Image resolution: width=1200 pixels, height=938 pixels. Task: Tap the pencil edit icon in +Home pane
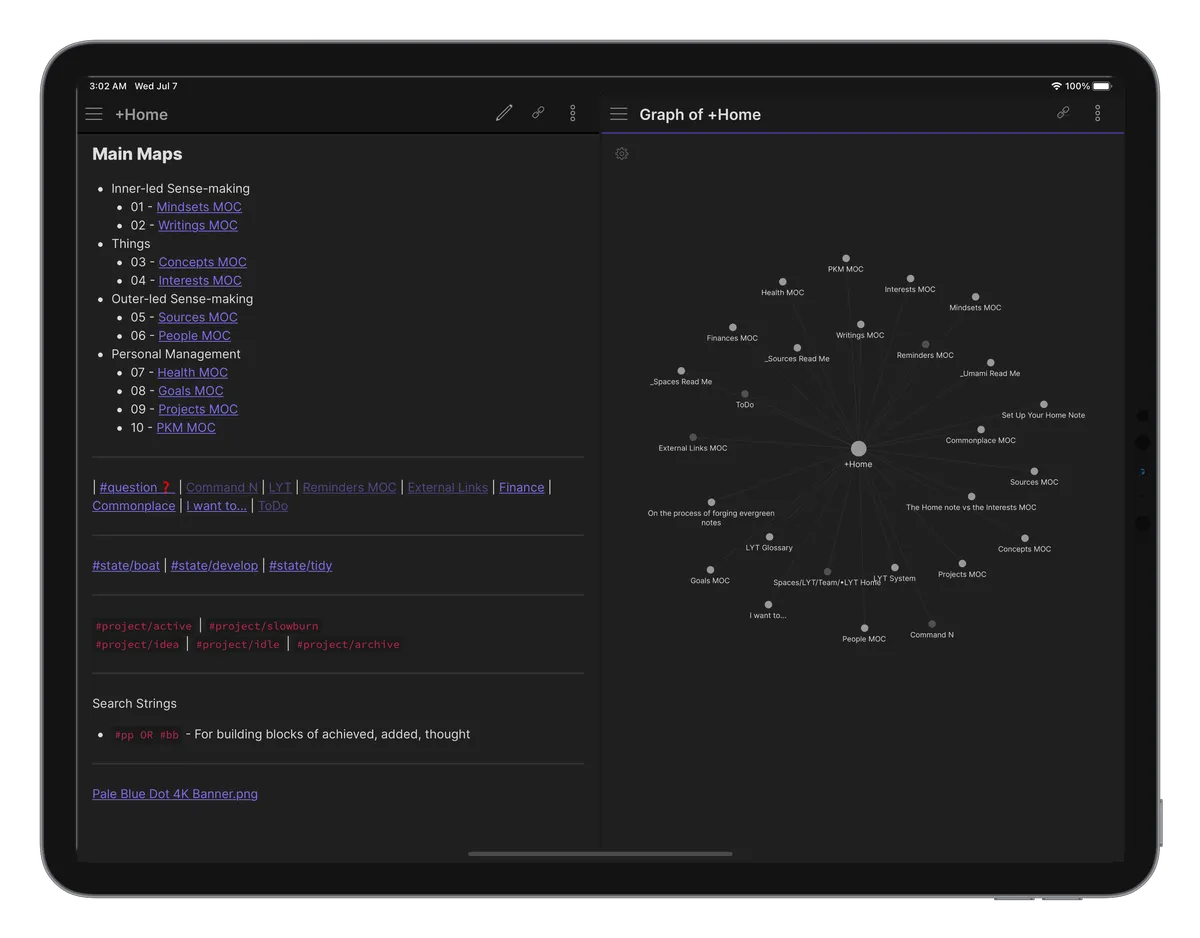tap(504, 113)
